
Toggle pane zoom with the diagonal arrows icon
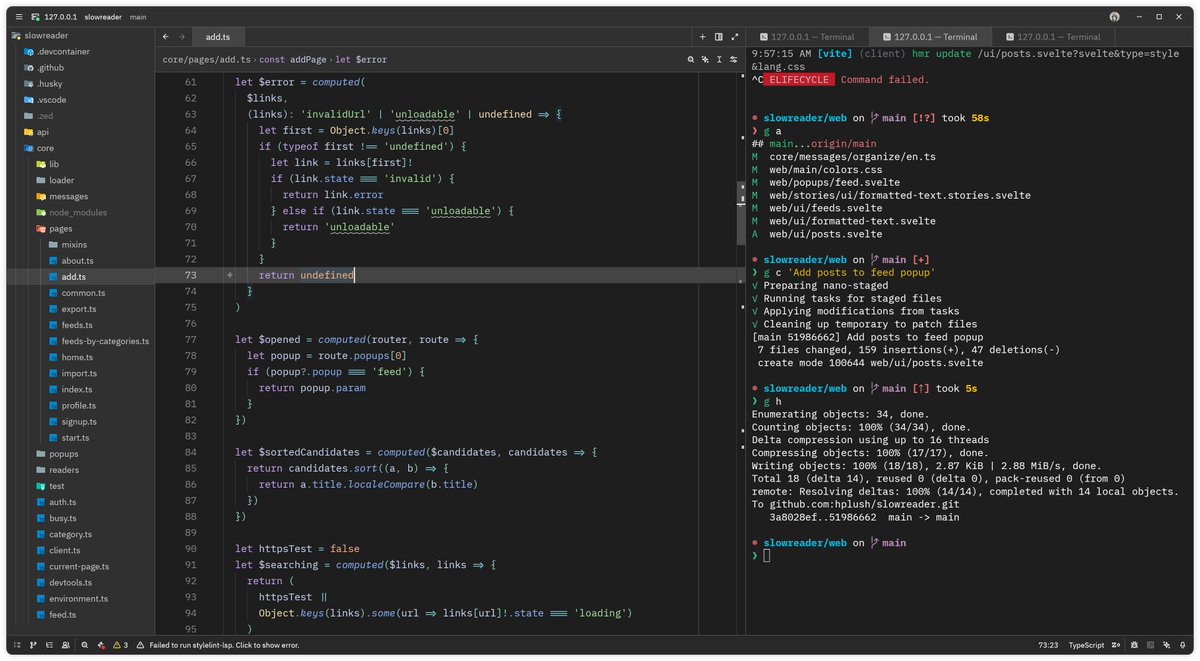click(x=736, y=37)
